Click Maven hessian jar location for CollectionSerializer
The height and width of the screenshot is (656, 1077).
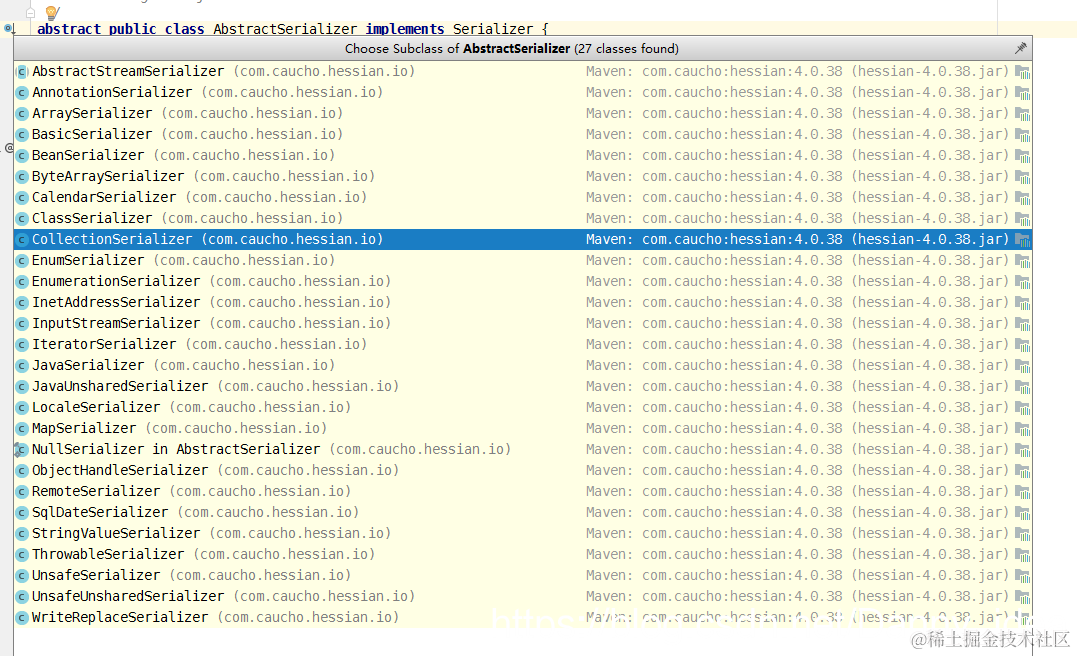(797, 240)
